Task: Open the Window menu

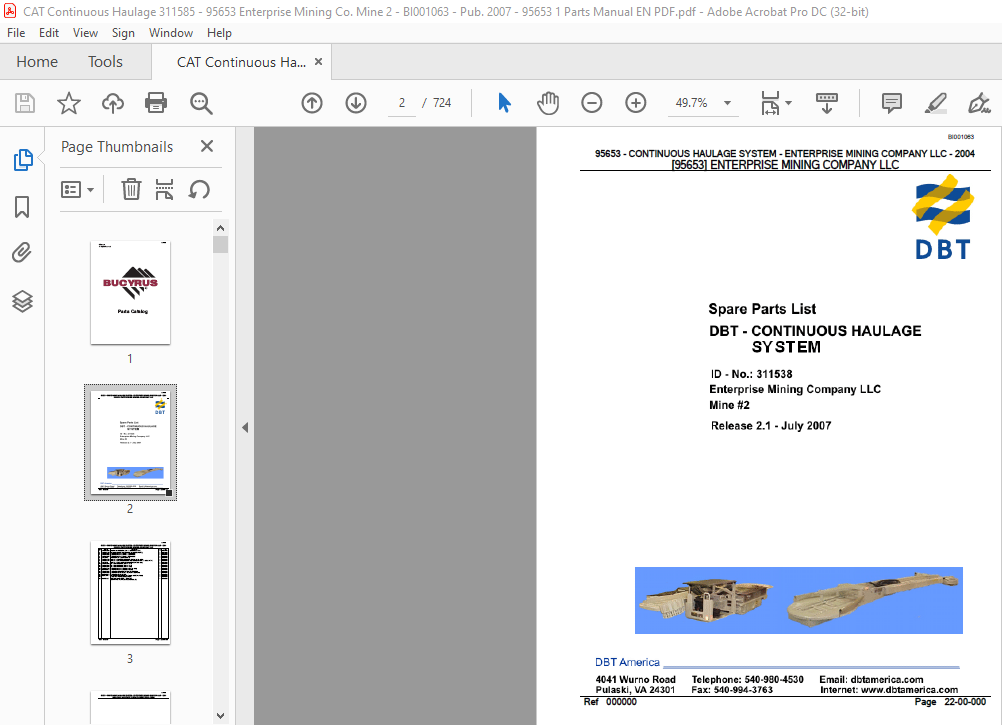Action: click(171, 33)
